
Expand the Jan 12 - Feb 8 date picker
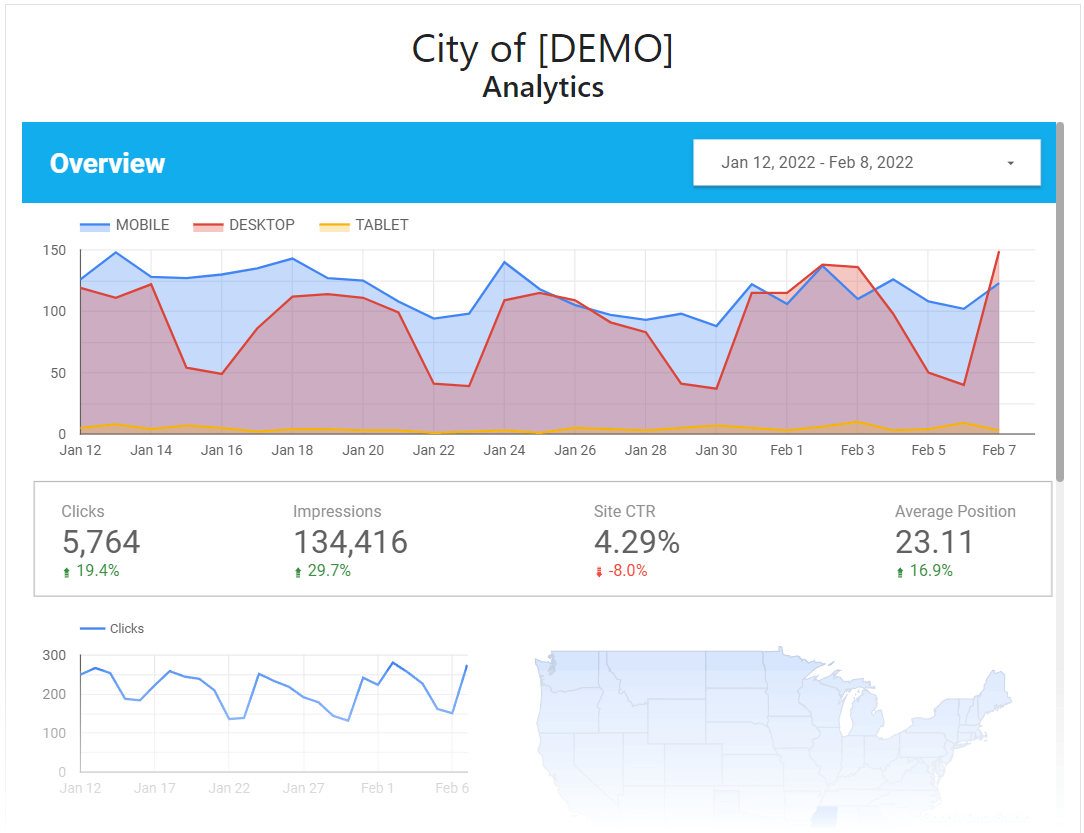(x=867, y=162)
